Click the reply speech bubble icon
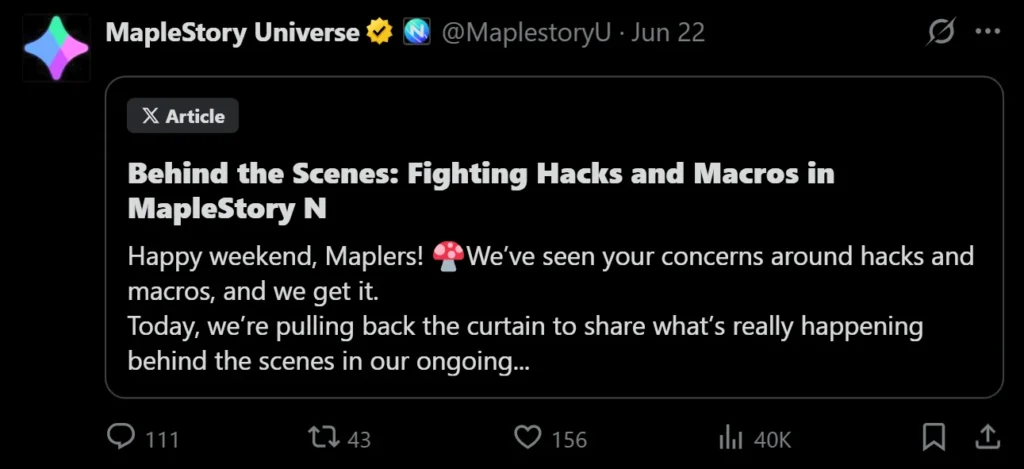 [x=121, y=438]
